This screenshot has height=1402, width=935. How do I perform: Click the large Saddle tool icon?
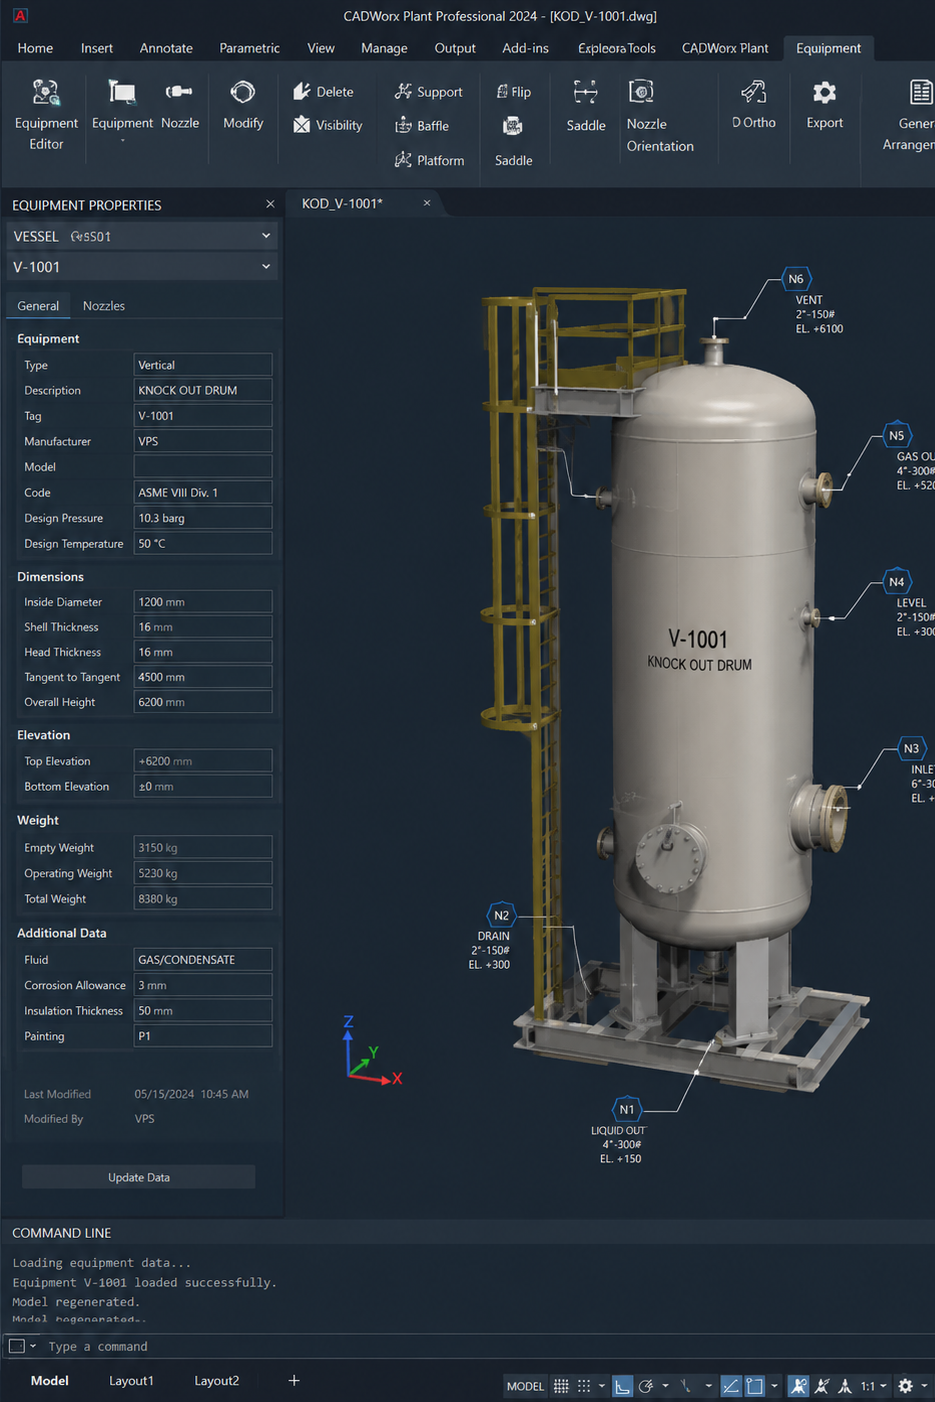click(586, 93)
